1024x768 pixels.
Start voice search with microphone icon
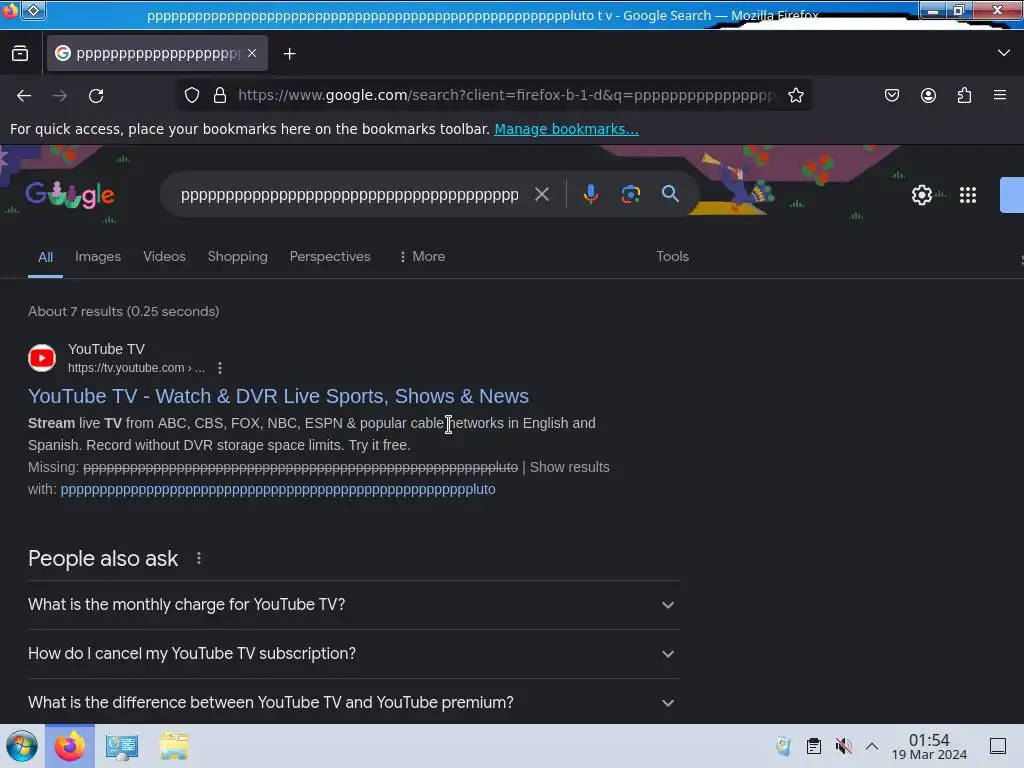point(590,194)
